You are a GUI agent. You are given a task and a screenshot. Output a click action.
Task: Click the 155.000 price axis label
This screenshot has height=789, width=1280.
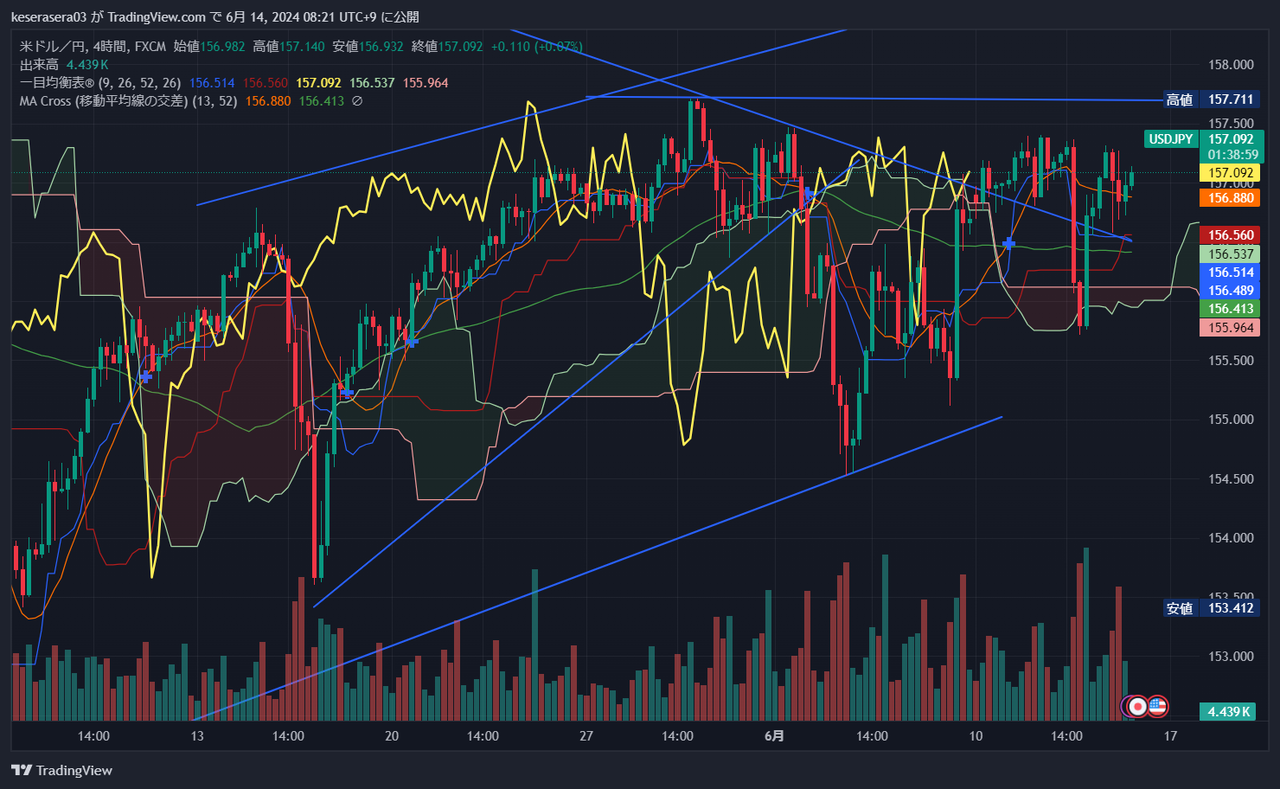(1231, 420)
